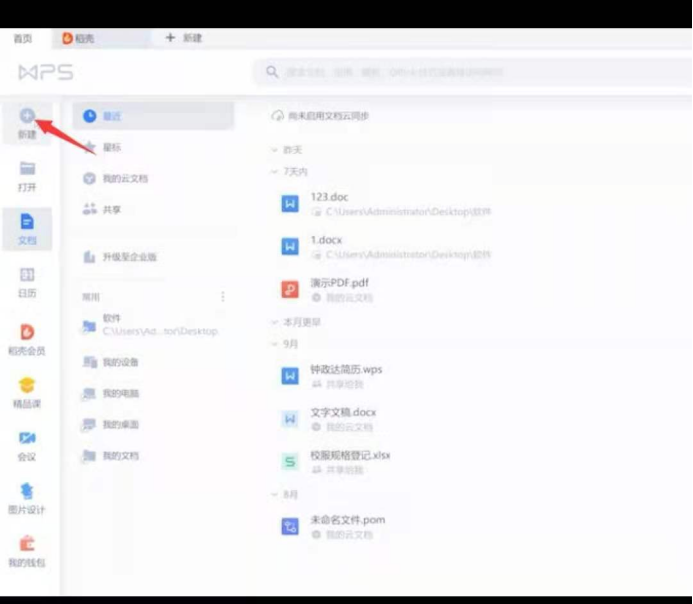
Task: Collapse the 昨天 group chevron
Action: pos(274,150)
